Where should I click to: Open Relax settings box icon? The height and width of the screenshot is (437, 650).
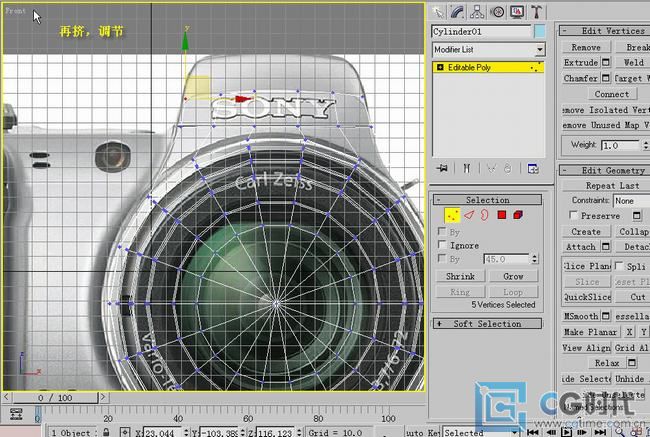632,363
